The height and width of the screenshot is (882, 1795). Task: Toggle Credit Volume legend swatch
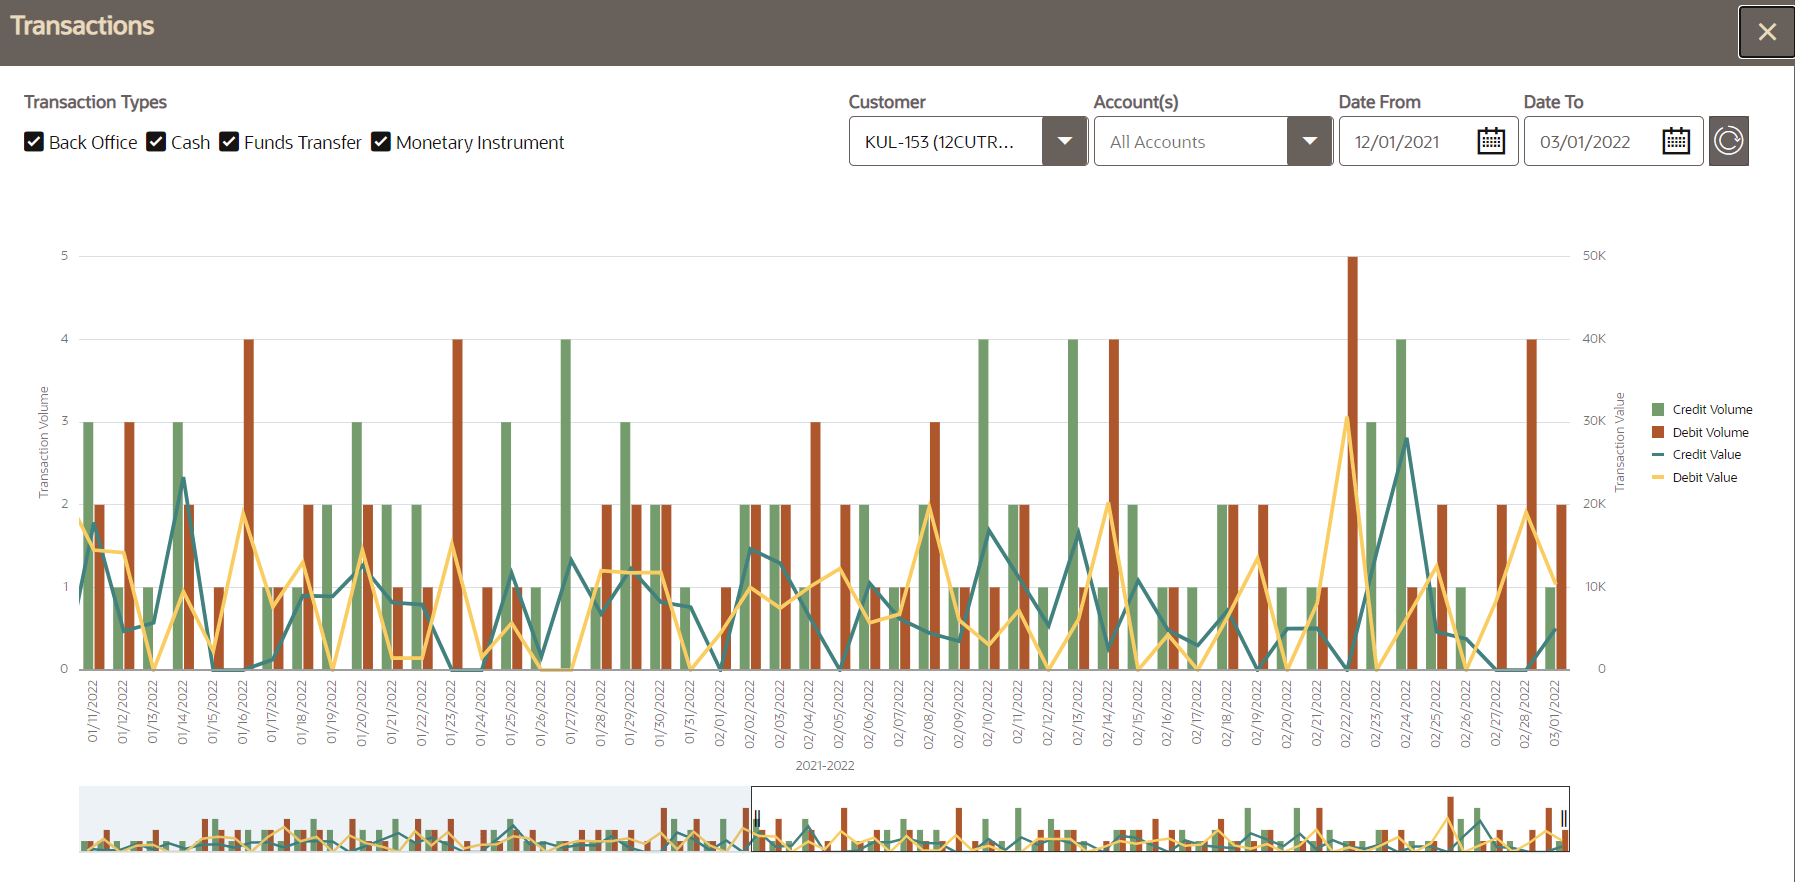[1658, 409]
